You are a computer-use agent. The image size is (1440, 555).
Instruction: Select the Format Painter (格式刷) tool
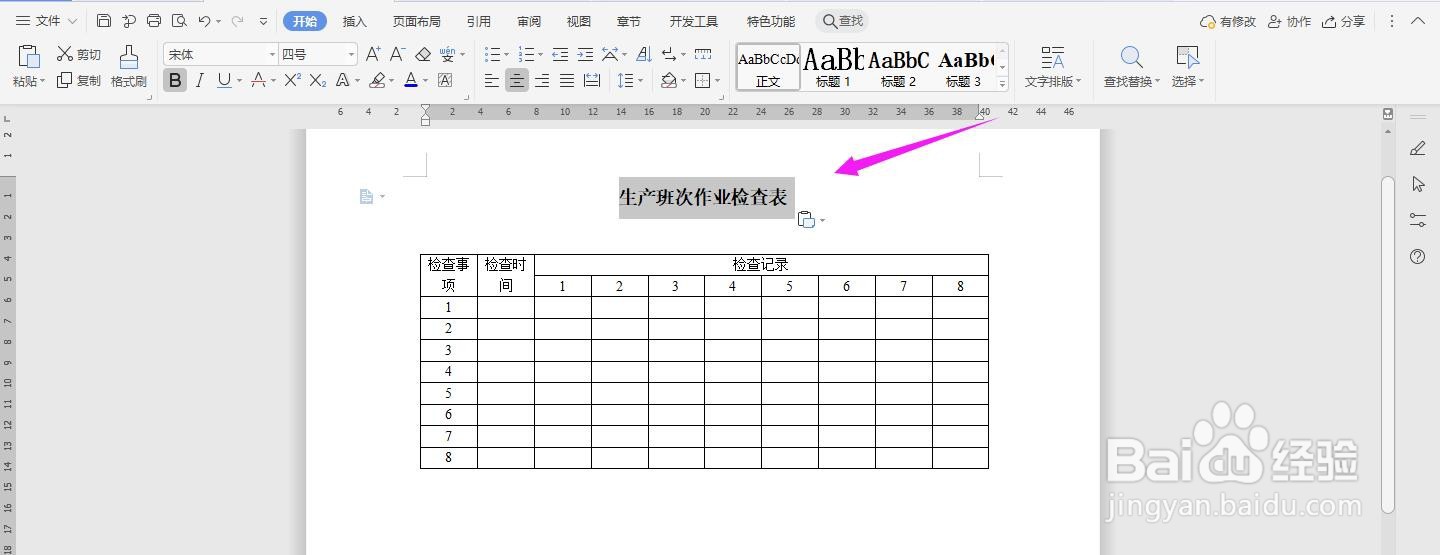(x=129, y=67)
